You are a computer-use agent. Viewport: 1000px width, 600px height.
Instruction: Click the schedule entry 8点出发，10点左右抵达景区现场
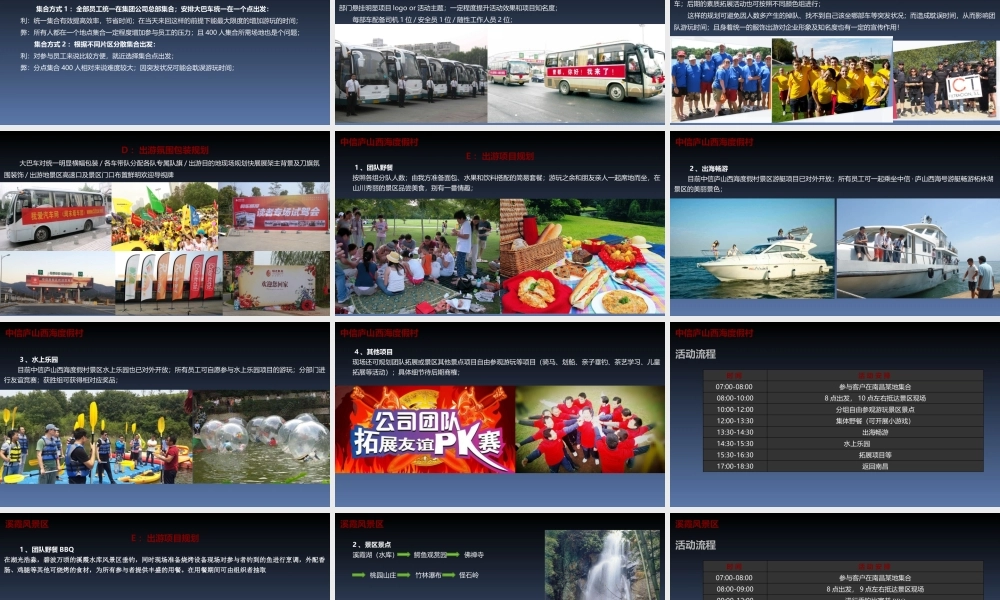pyautogui.click(x=875, y=398)
